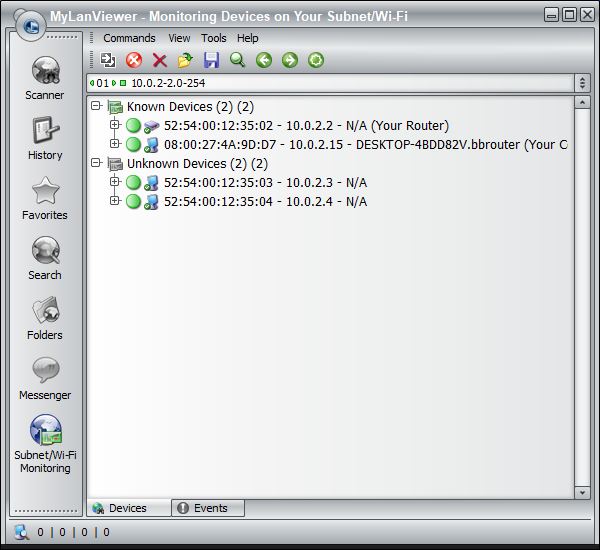Open the View menu
The image size is (600, 550).
179,38
